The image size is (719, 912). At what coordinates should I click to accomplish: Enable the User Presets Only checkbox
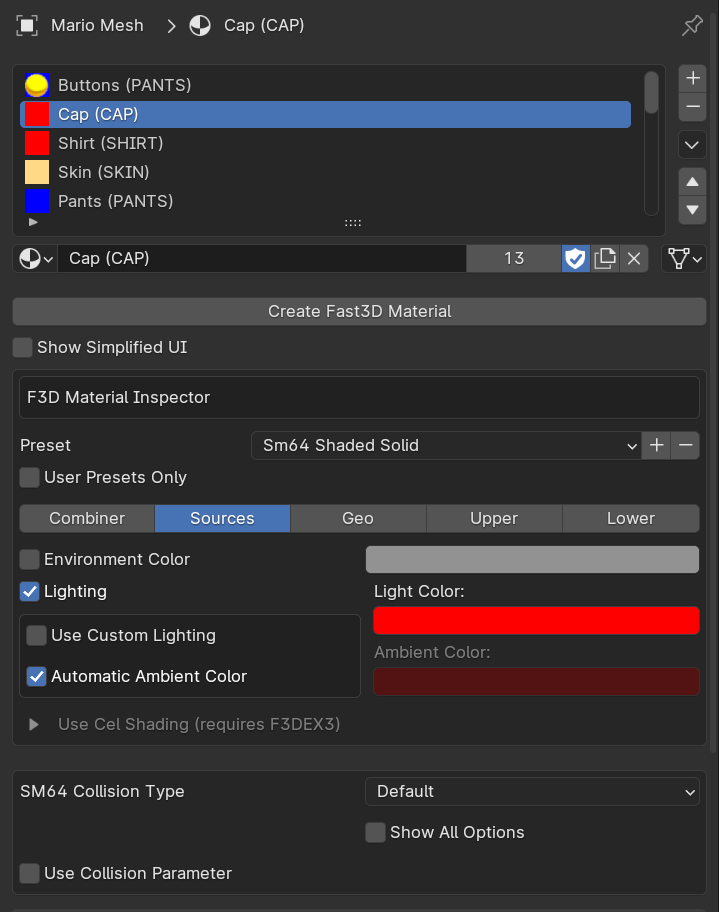coord(30,478)
